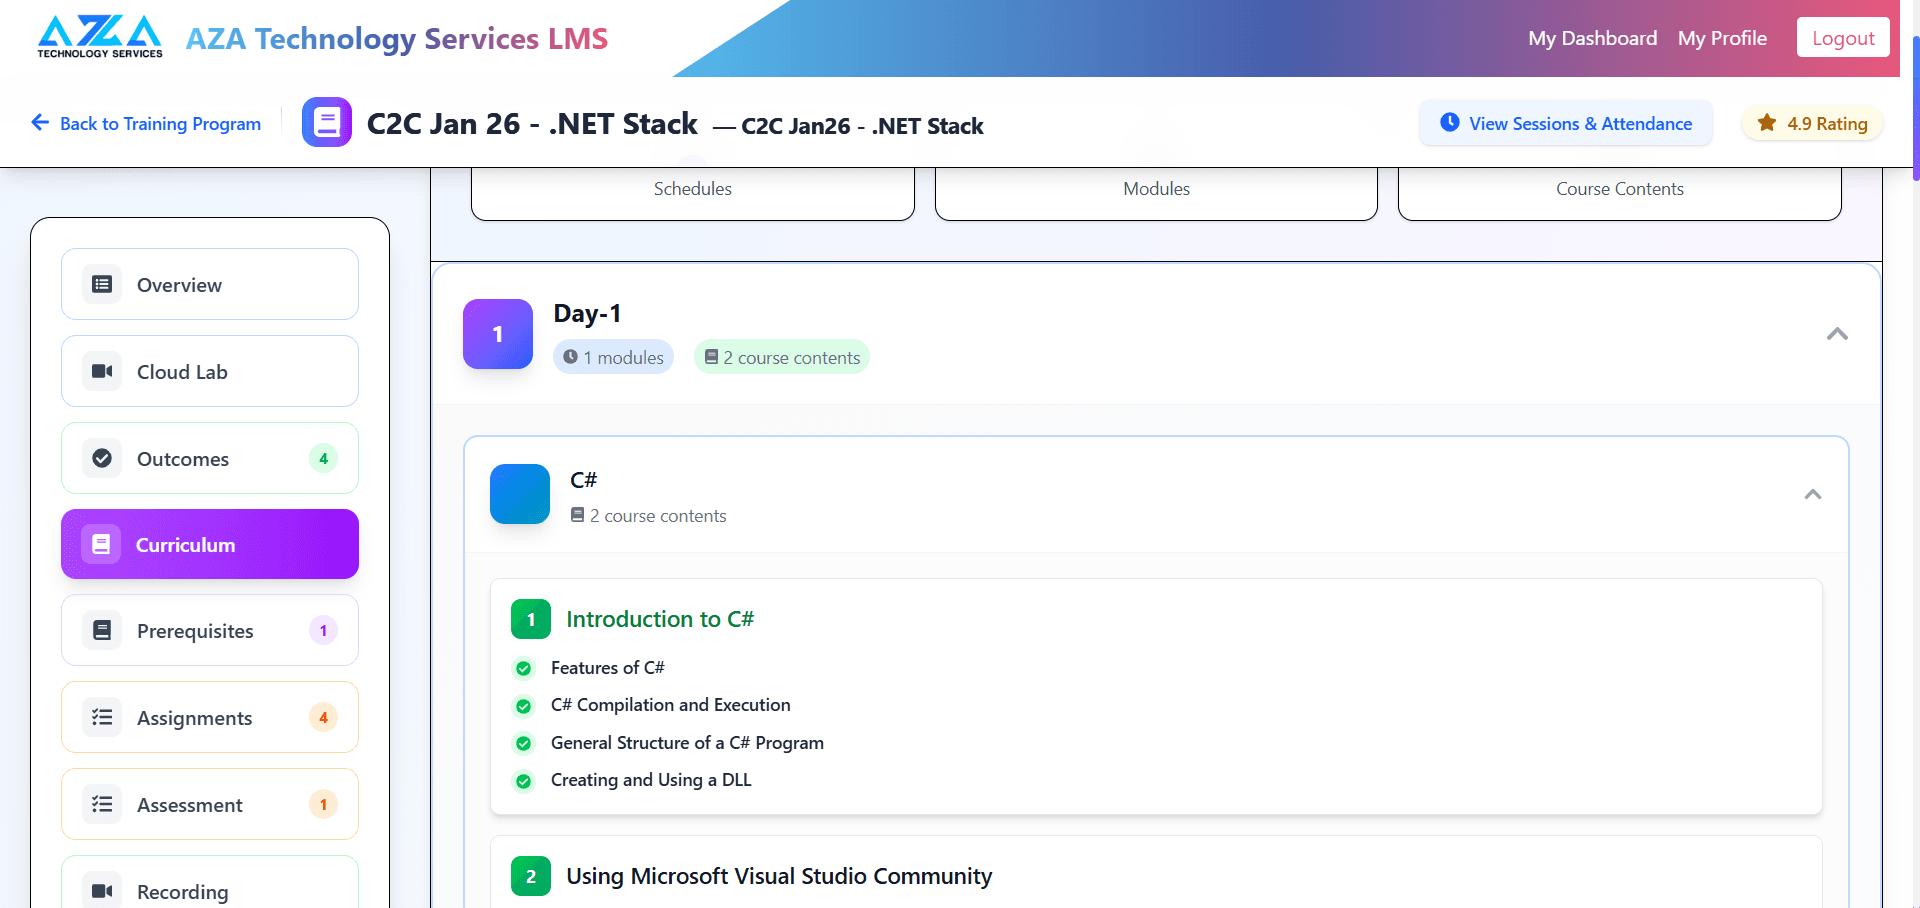This screenshot has height=908, width=1920.
Task: Switch to the Modules tab
Action: click(1157, 192)
